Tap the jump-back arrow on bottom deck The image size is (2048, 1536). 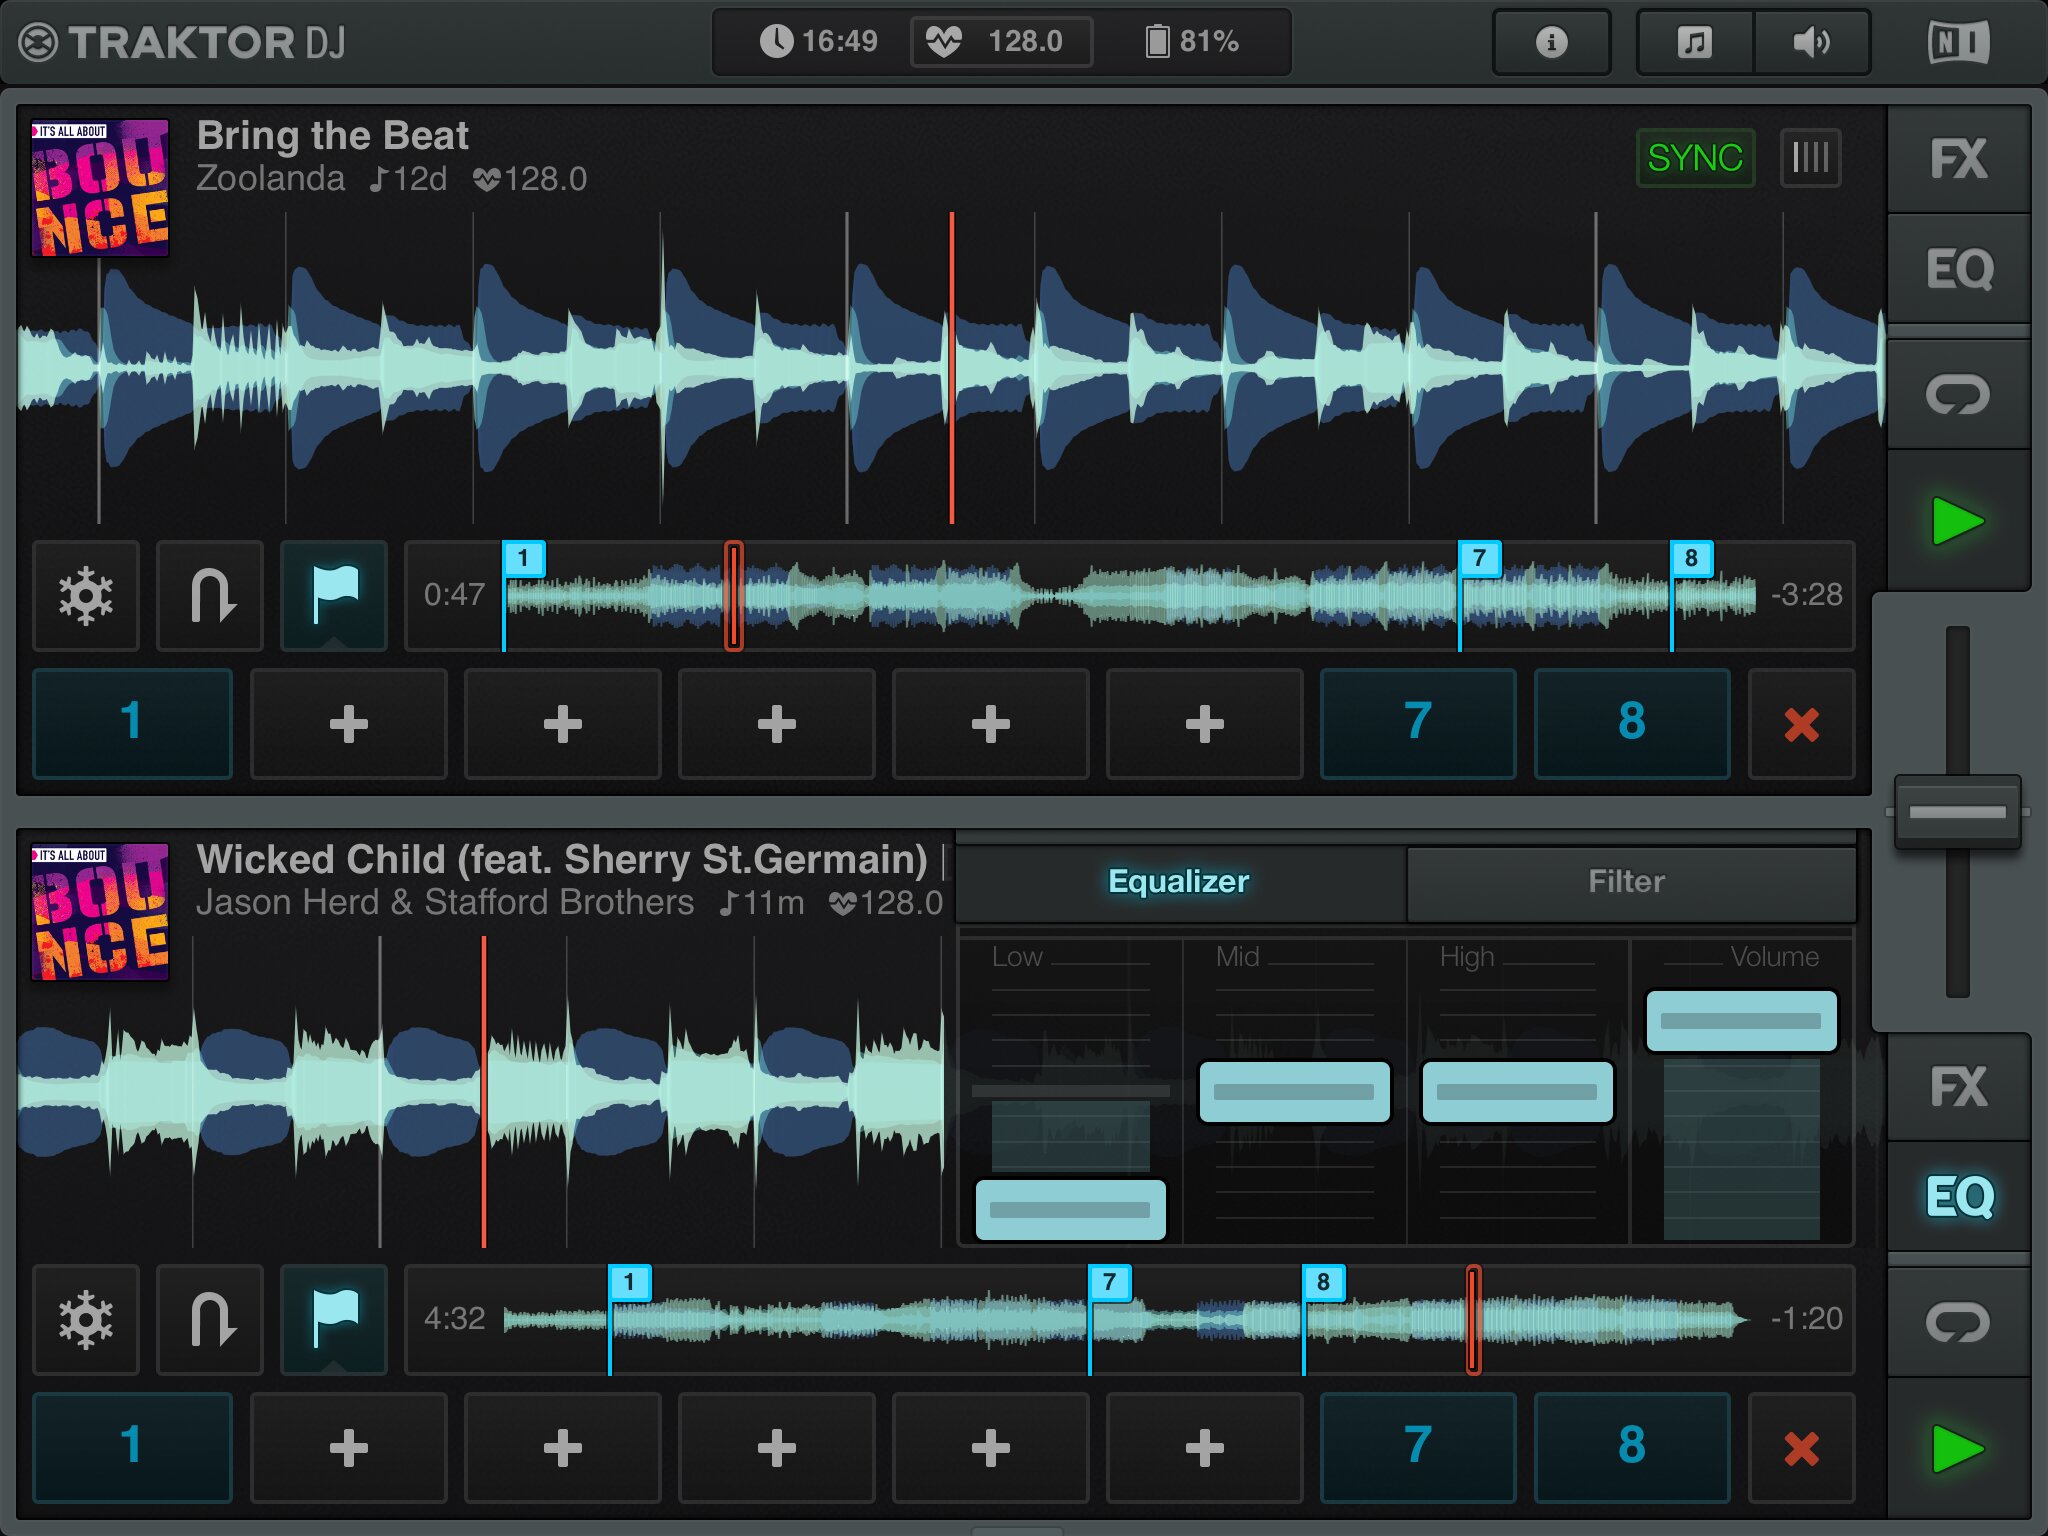point(210,1320)
